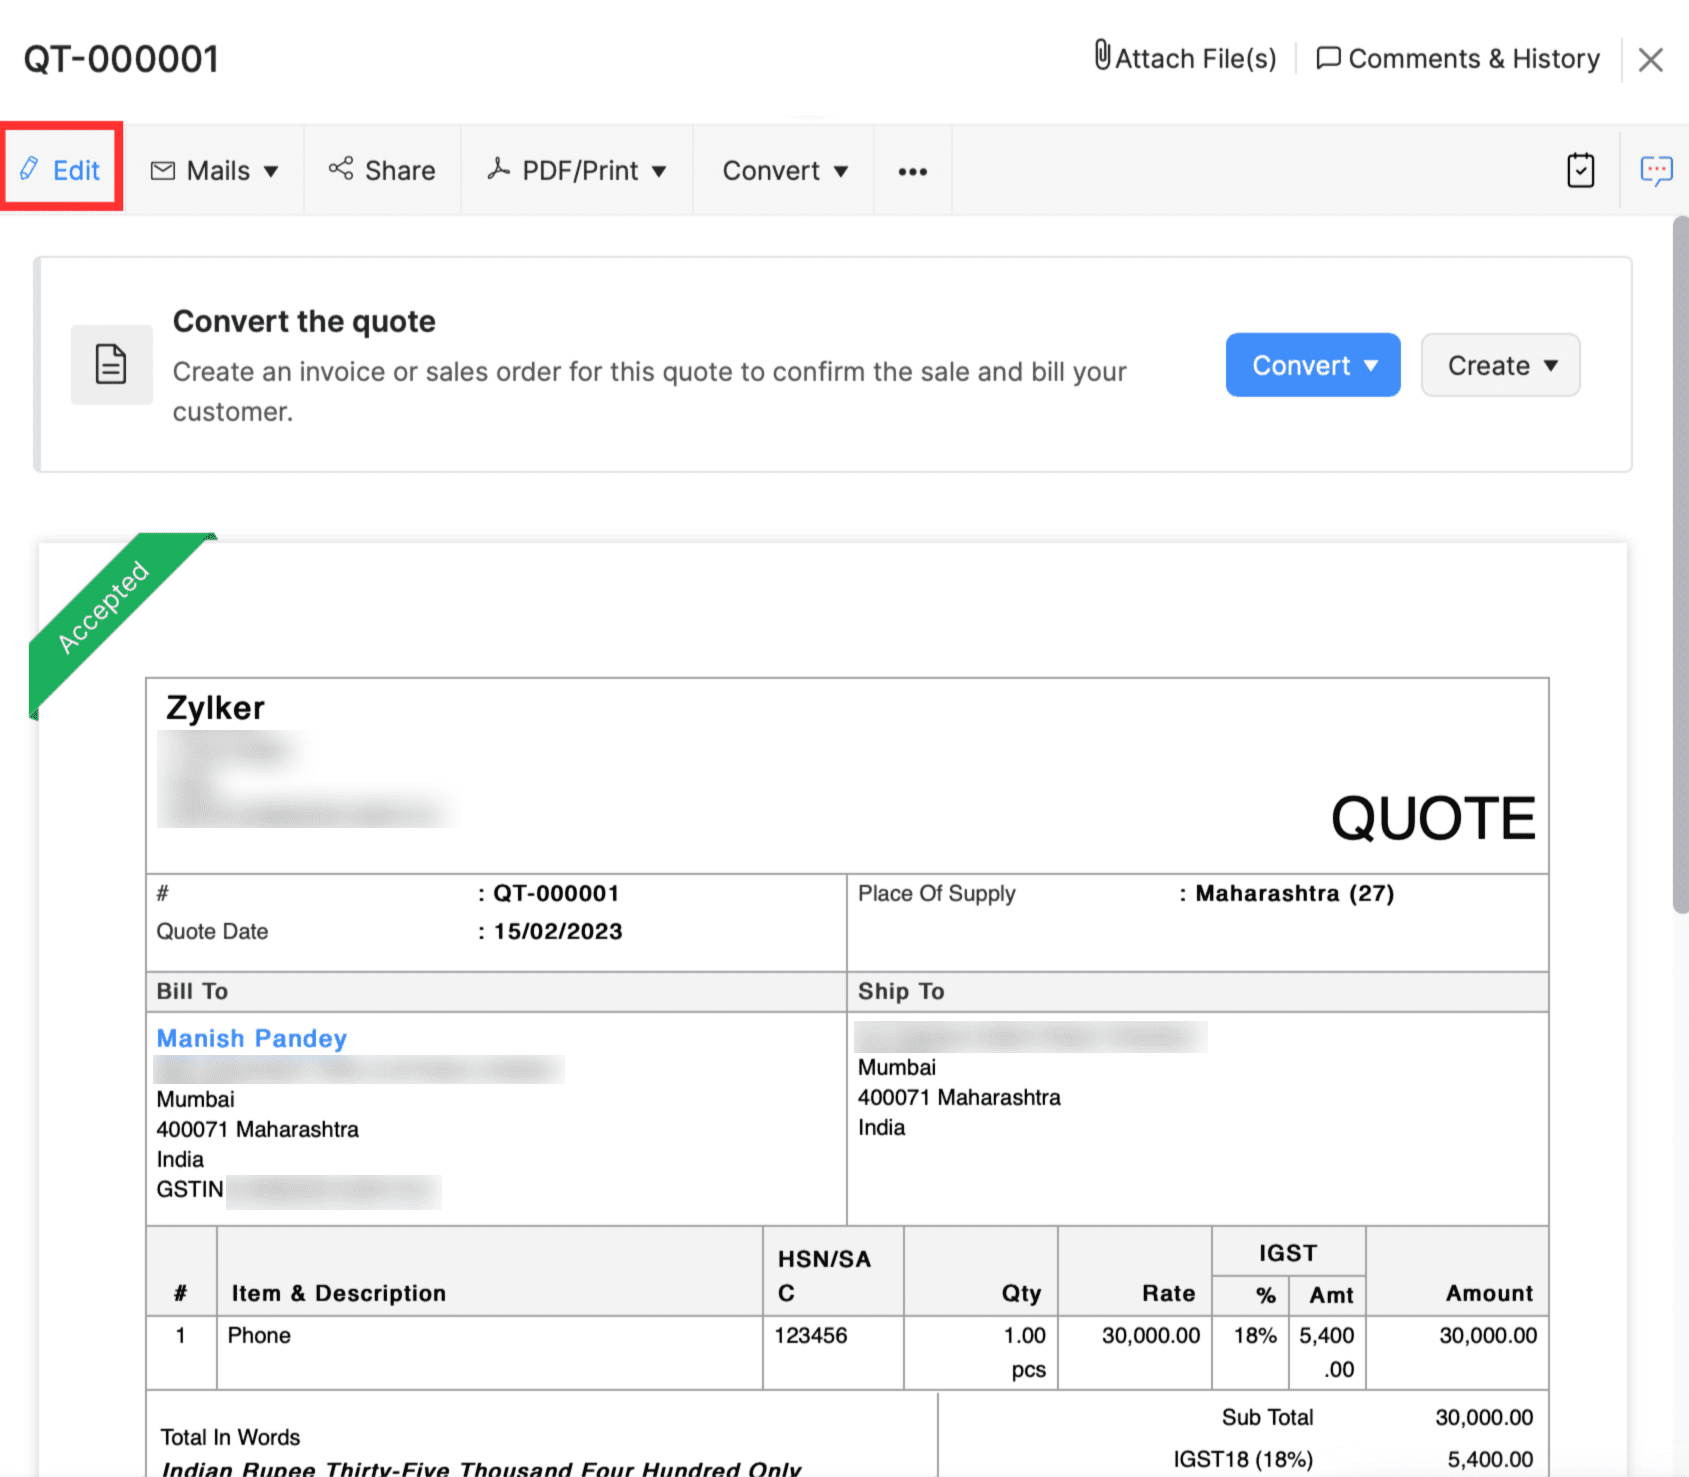1689x1477 pixels.
Task: Click the clipboard checklist icon
Action: pos(1580,170)
